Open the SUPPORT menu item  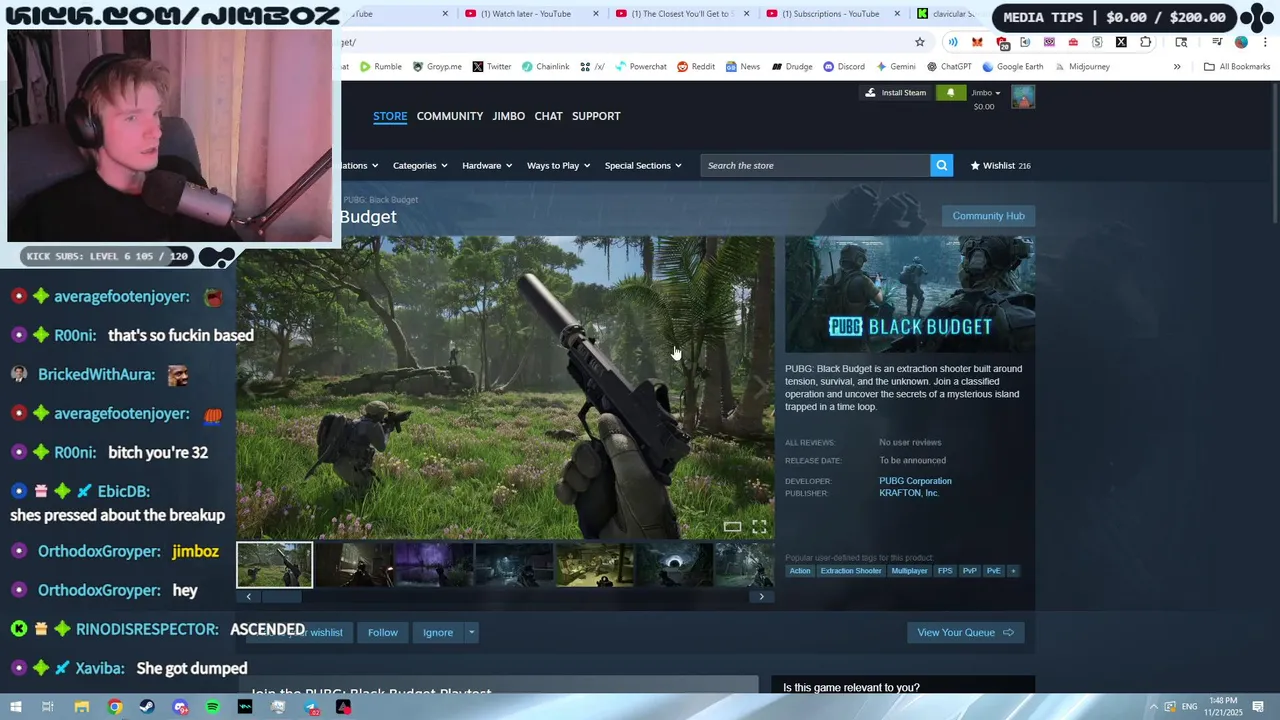(596, 116)
